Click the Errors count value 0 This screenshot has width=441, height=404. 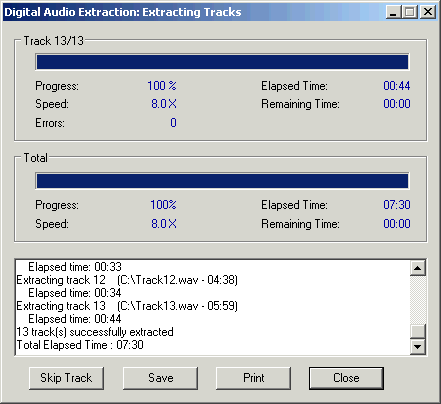click(x=173, y=123)
